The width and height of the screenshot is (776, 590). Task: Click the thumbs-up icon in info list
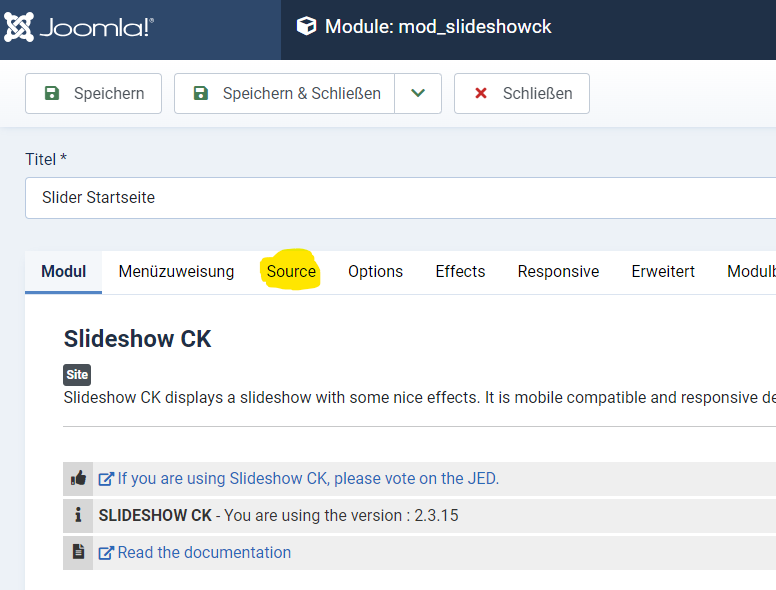click(78, 478)
